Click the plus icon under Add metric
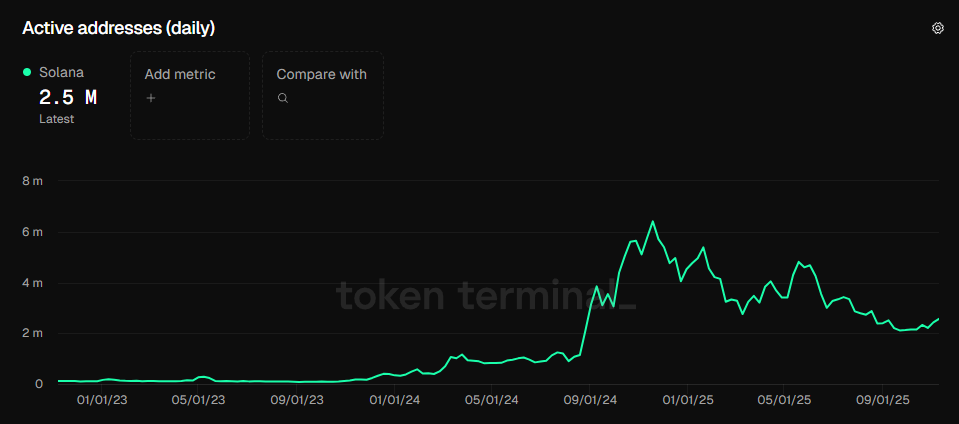Screen dimensions: 959x424 (151, 98)
